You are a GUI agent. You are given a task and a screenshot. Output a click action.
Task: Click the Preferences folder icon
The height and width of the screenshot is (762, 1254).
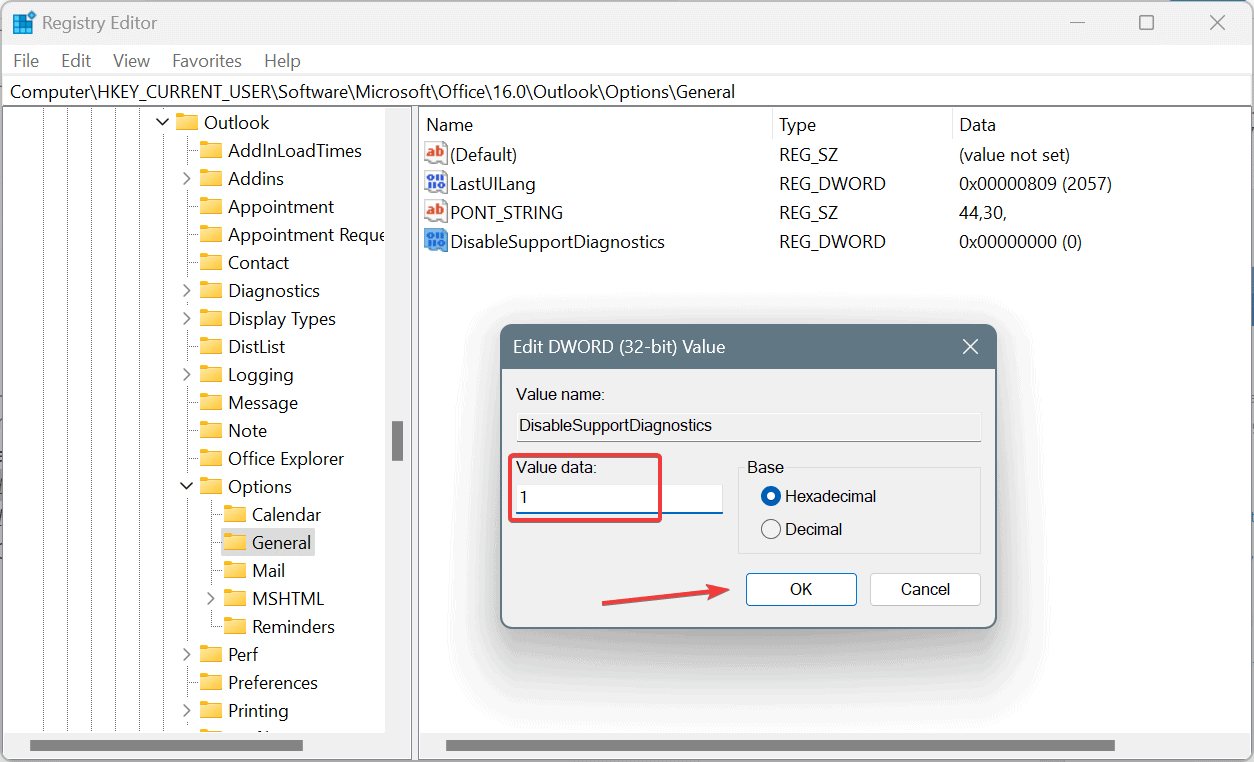pyautogui.click(x=211, y=682)
